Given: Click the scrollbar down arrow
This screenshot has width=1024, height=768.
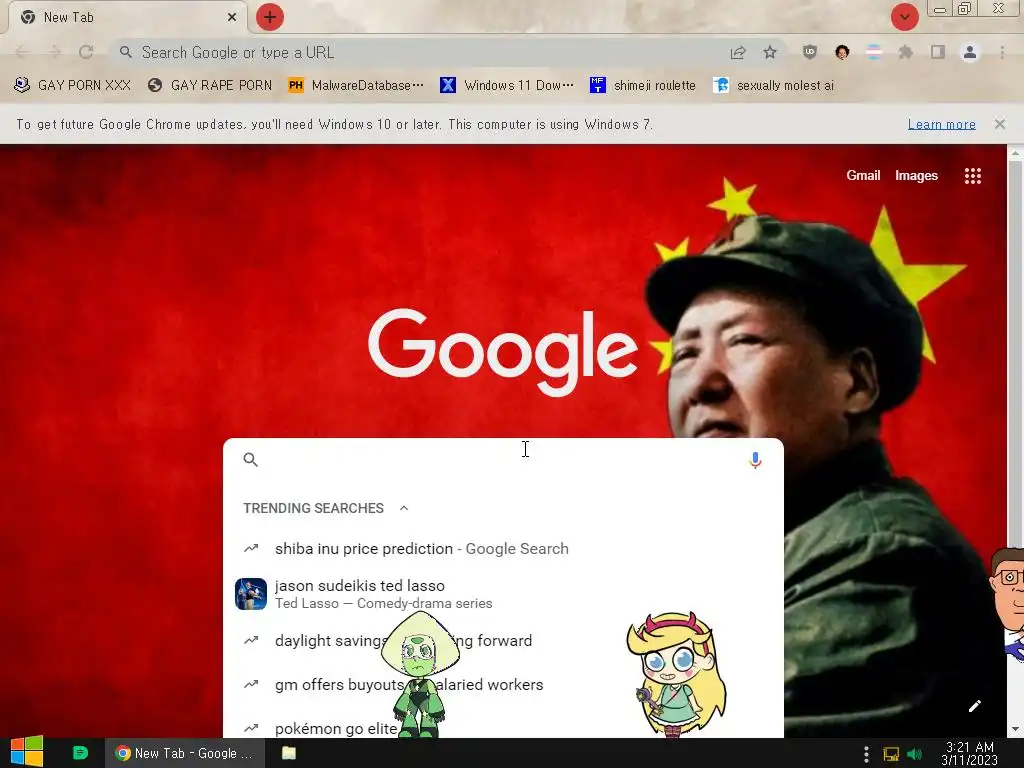Looking at the screenshot, I should point(1015,729).
